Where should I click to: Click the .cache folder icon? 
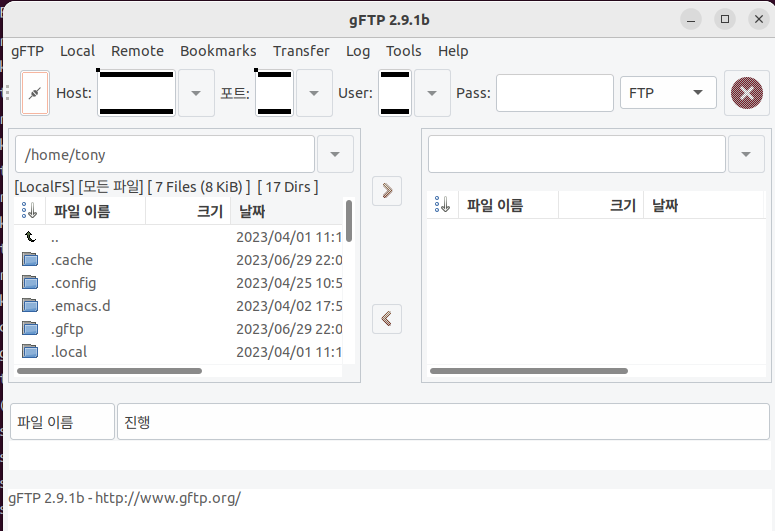(x=30, y=260)
